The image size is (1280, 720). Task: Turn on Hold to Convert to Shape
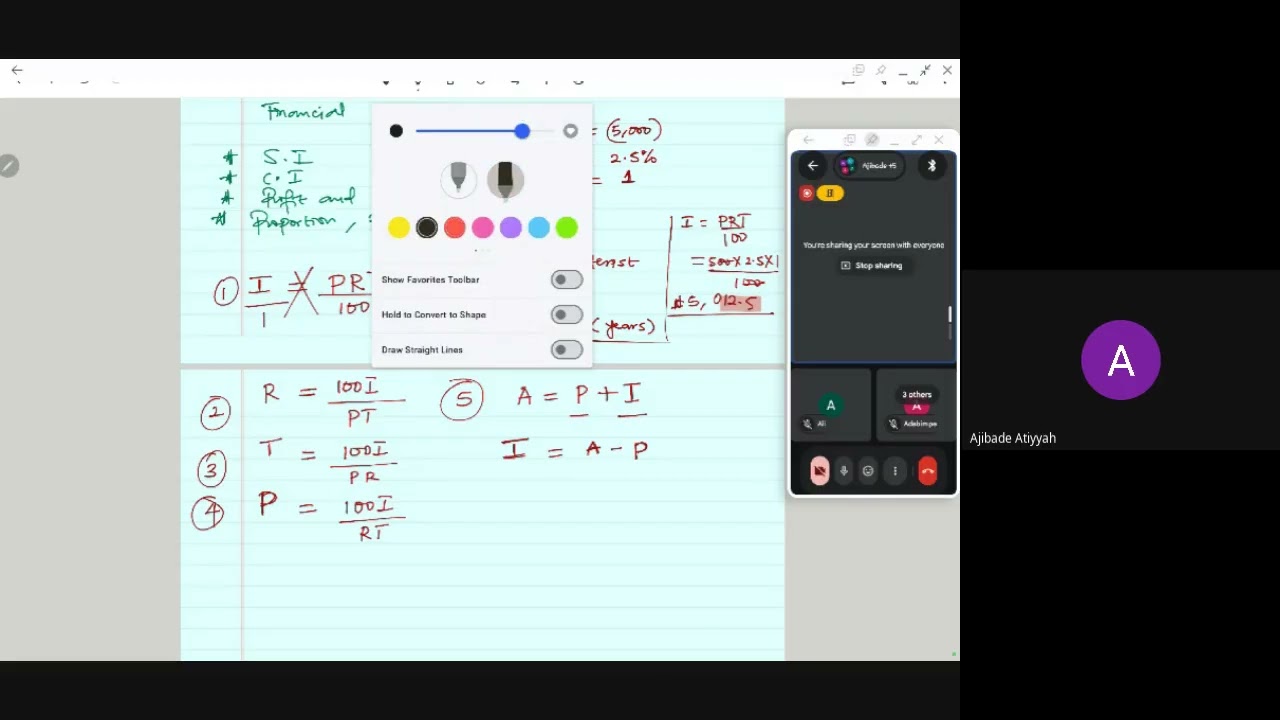click(566, 315)
